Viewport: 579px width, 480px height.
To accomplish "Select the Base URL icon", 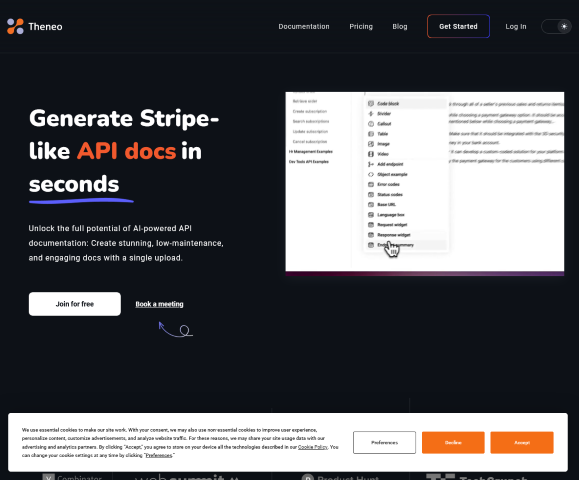I will click(371, 205).
